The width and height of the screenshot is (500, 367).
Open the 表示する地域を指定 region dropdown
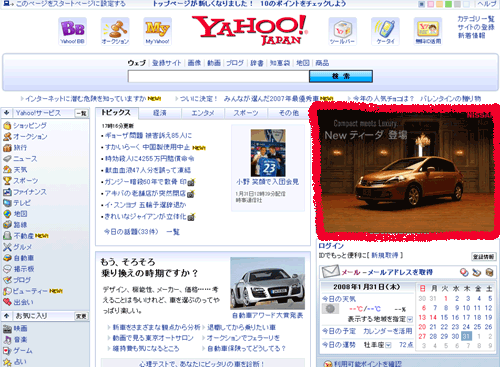point(410,319)
